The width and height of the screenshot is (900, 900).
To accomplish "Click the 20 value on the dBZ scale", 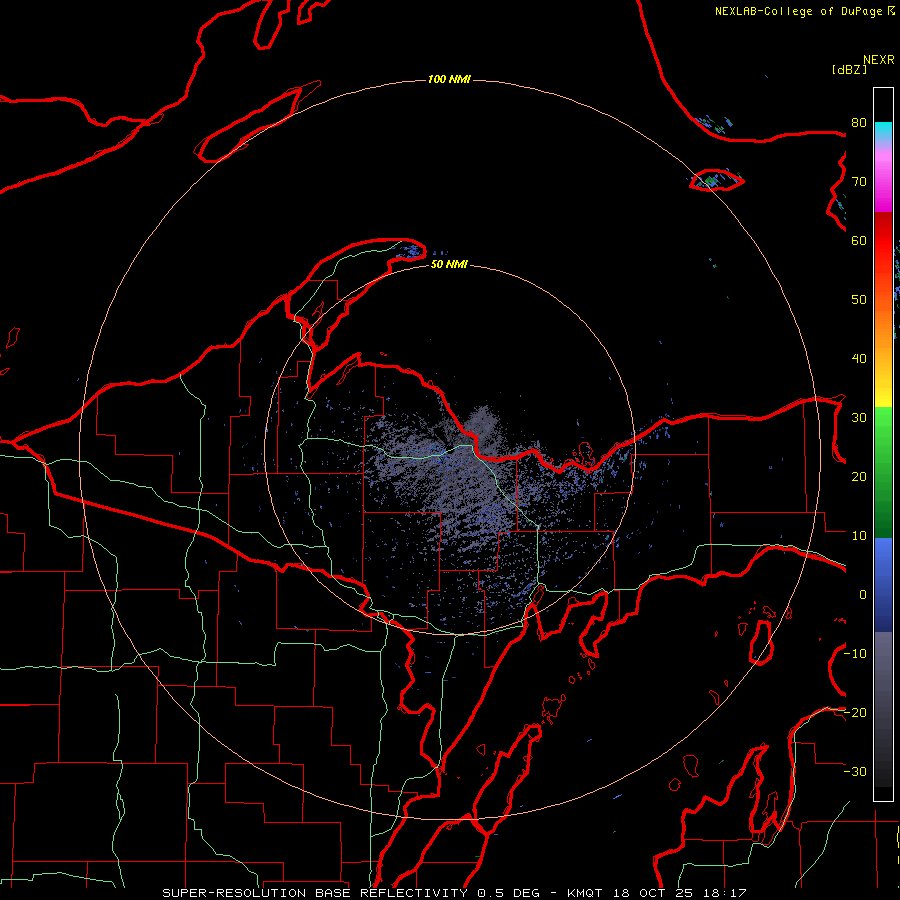I will 859,477.
